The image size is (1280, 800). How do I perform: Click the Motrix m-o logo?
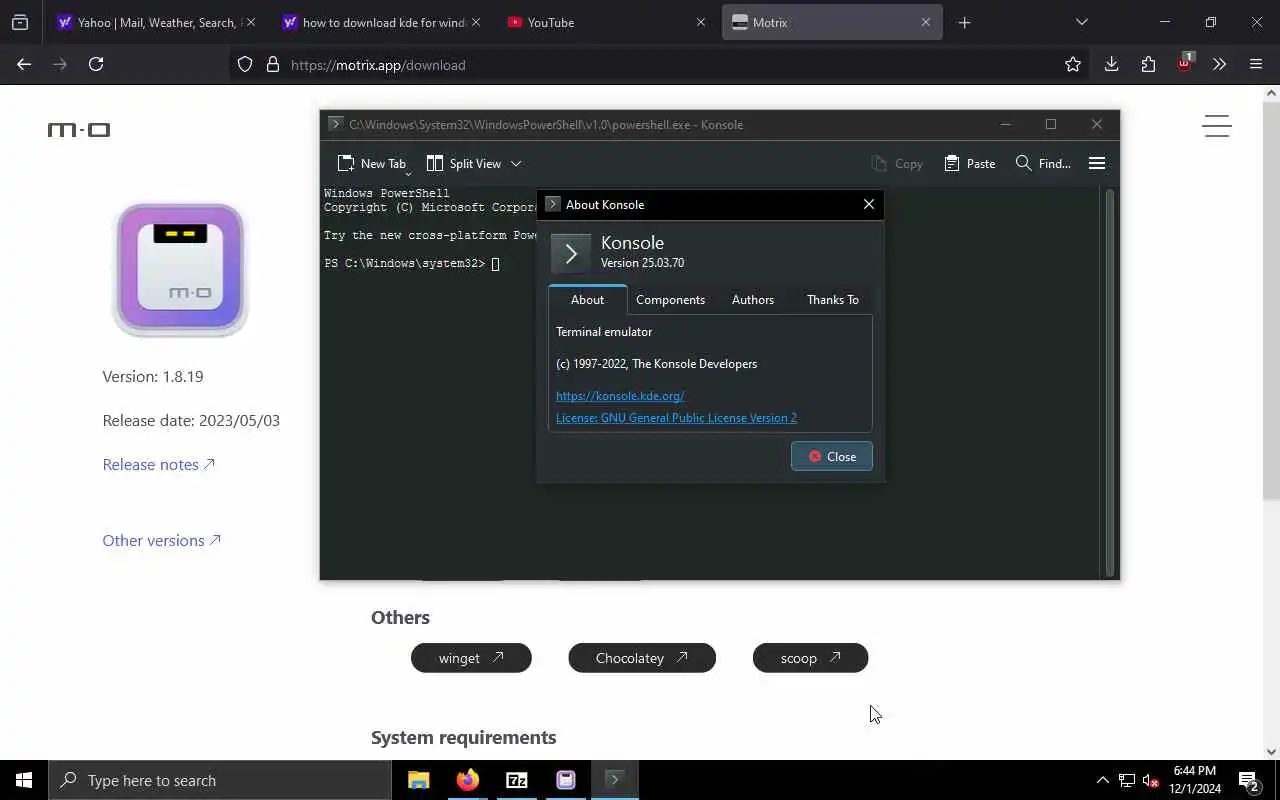79,129
